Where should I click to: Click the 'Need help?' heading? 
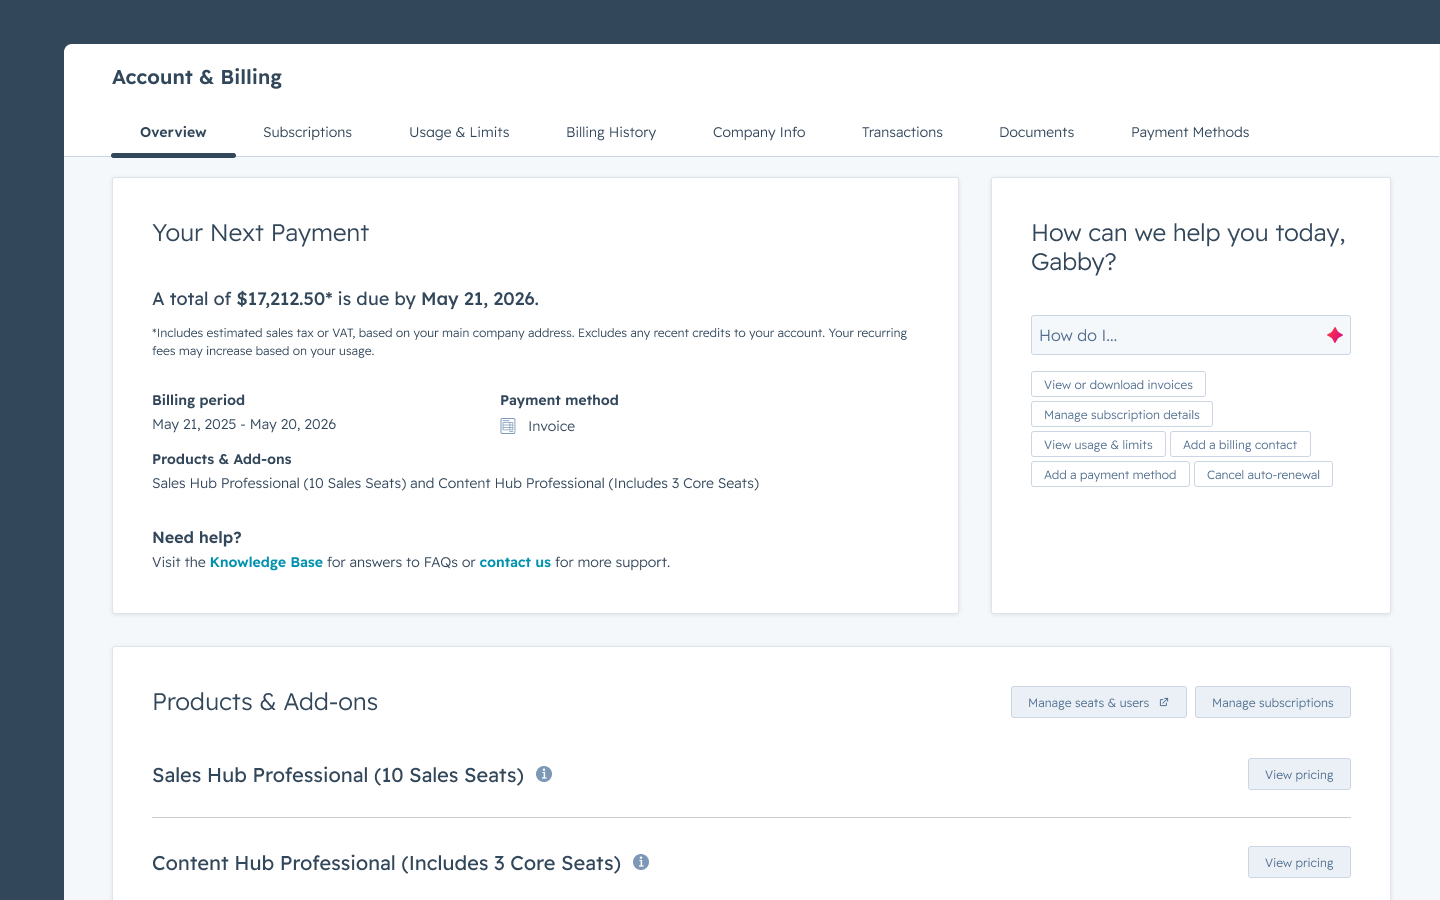pos(197,537)
